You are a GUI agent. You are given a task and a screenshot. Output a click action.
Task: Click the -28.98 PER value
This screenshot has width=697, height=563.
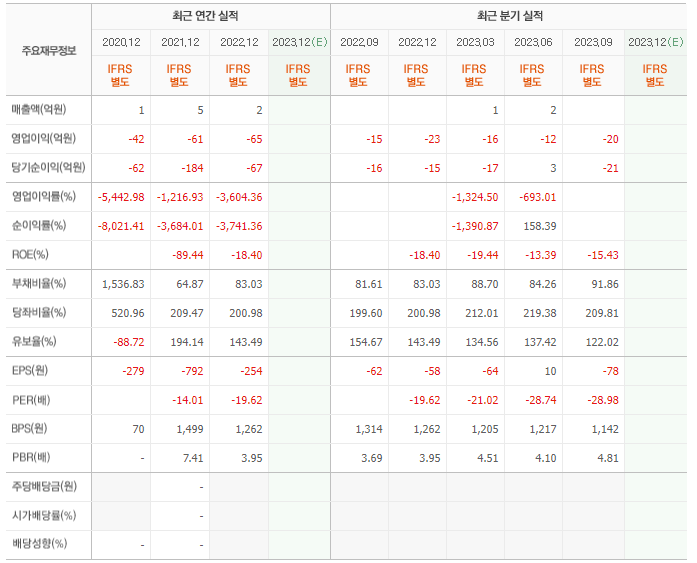pos(603,400)
